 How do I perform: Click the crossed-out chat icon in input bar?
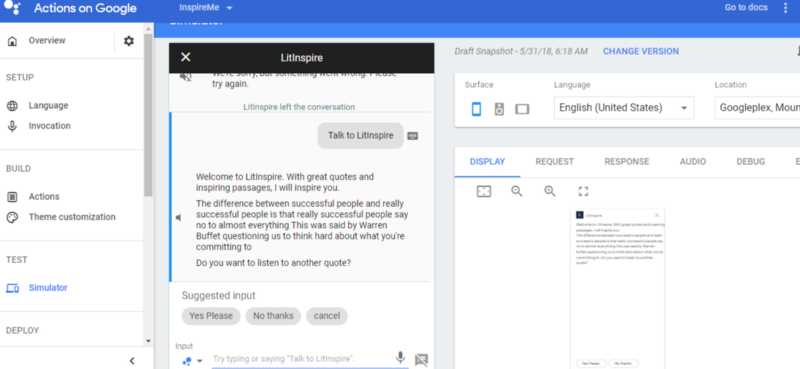(x=421, y=360)
